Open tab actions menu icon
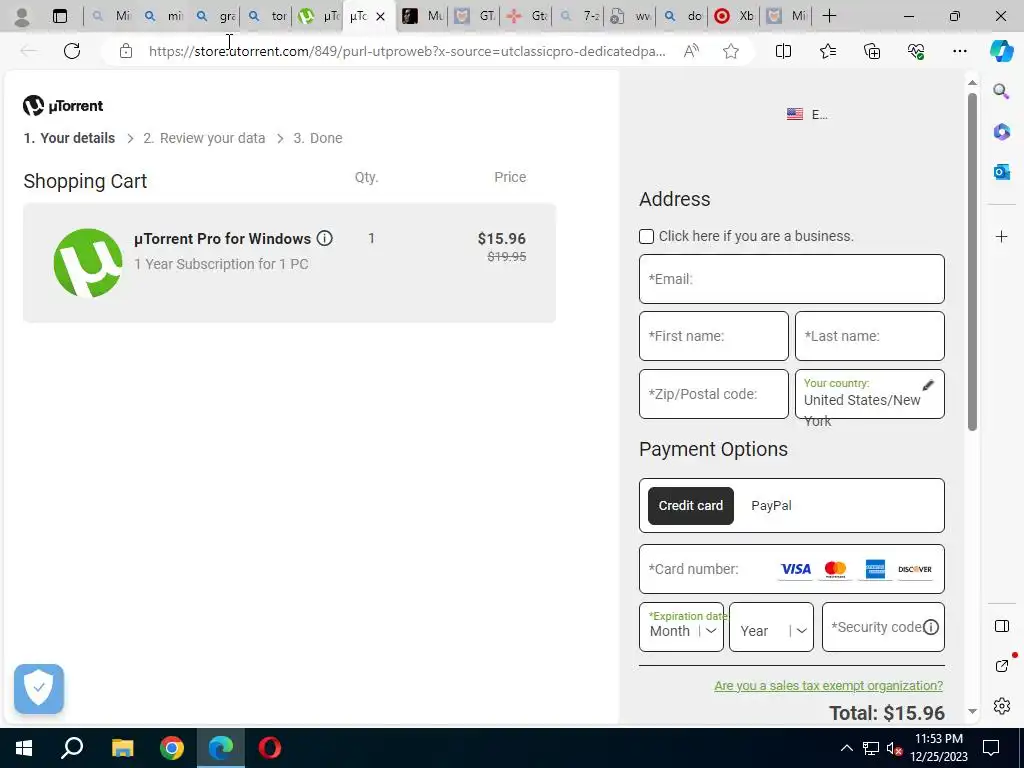 [x=60, y=16]
